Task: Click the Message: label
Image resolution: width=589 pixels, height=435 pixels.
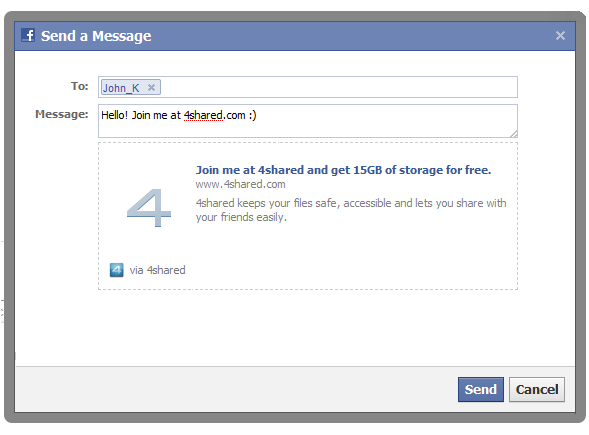Action: point(62,114)
